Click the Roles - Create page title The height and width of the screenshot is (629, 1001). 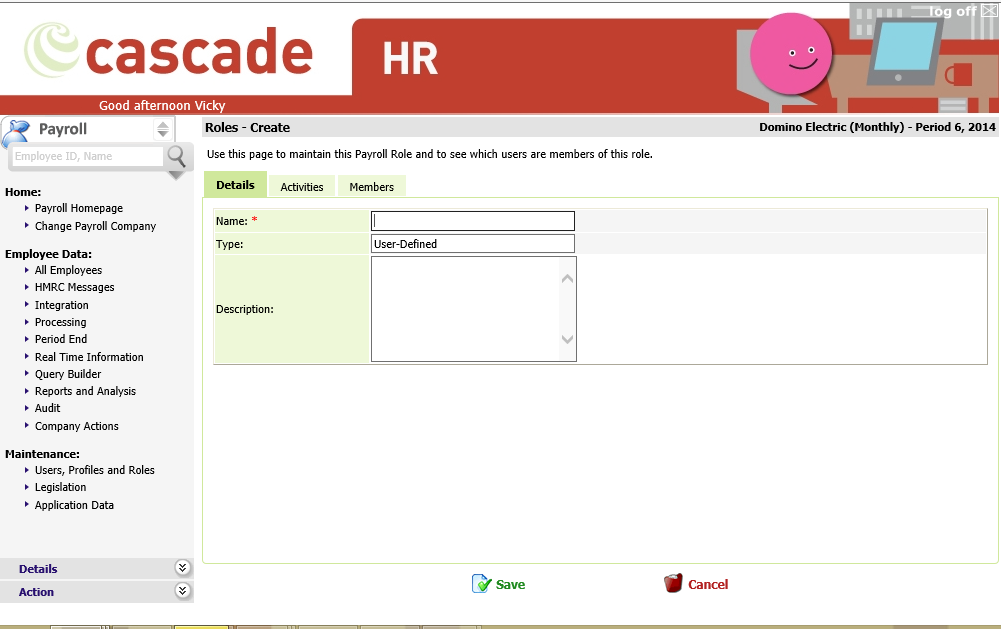coord(247,127)
